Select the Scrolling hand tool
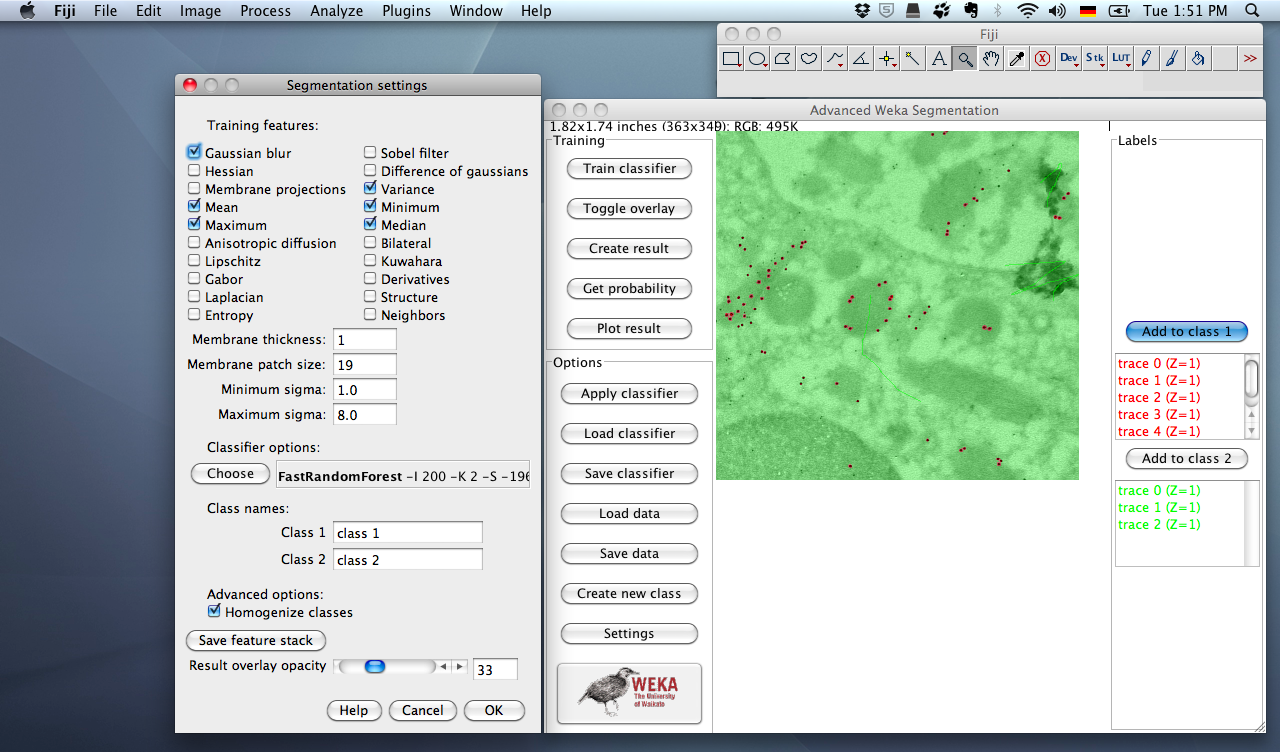This screenshot has width=1280, height=752. click(x=991, y=59)
